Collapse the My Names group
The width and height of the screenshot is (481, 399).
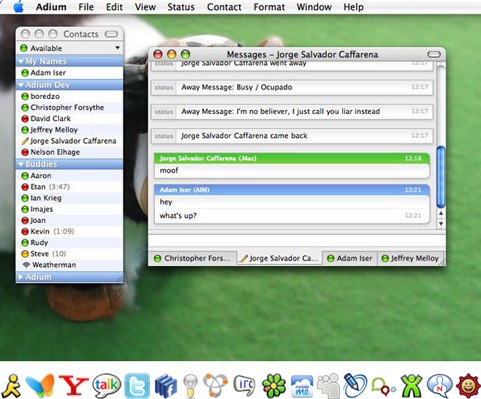[x=21, y=61]
